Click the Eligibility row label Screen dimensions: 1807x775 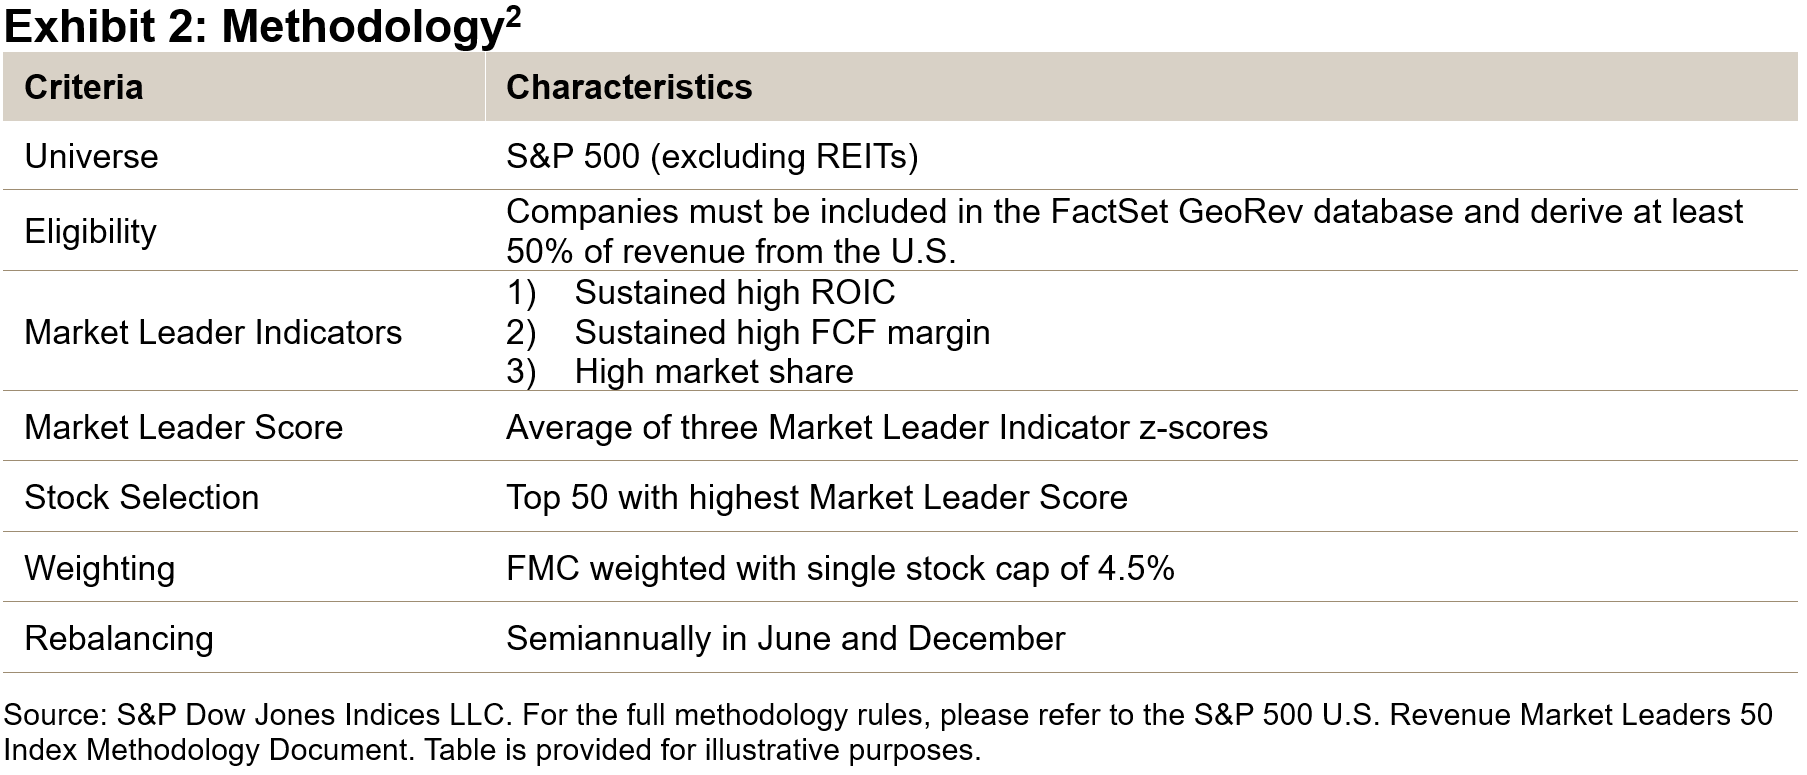pos(90,232)
